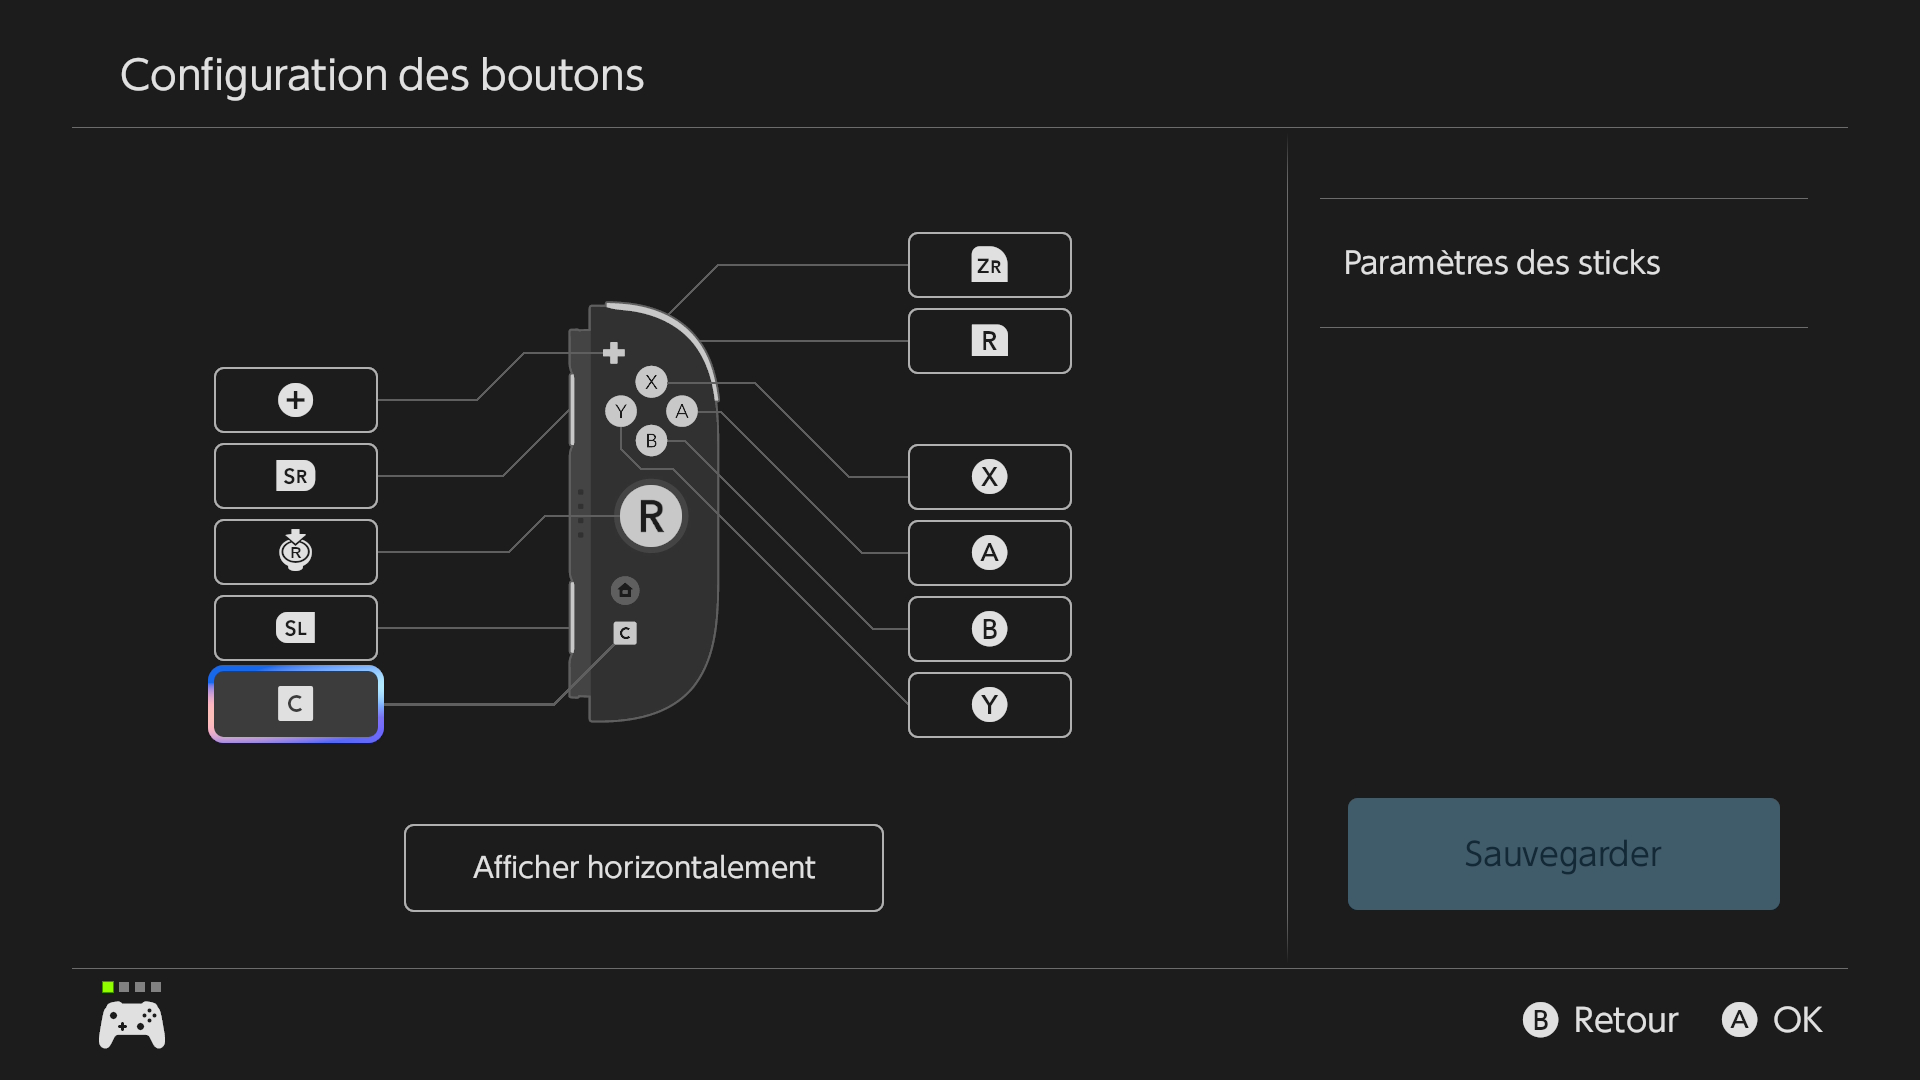The height and width of the screenshot is (1080, 1920).
Task: Select the ZR button mapping box
Action: click(x=989, y=265)
